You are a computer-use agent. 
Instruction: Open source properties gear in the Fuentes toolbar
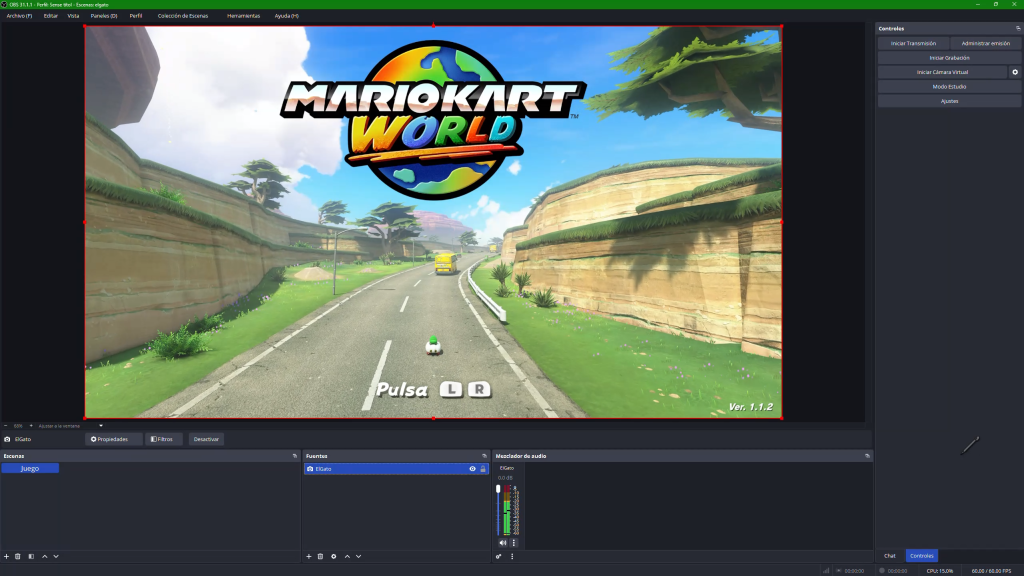tap(333, 556)
